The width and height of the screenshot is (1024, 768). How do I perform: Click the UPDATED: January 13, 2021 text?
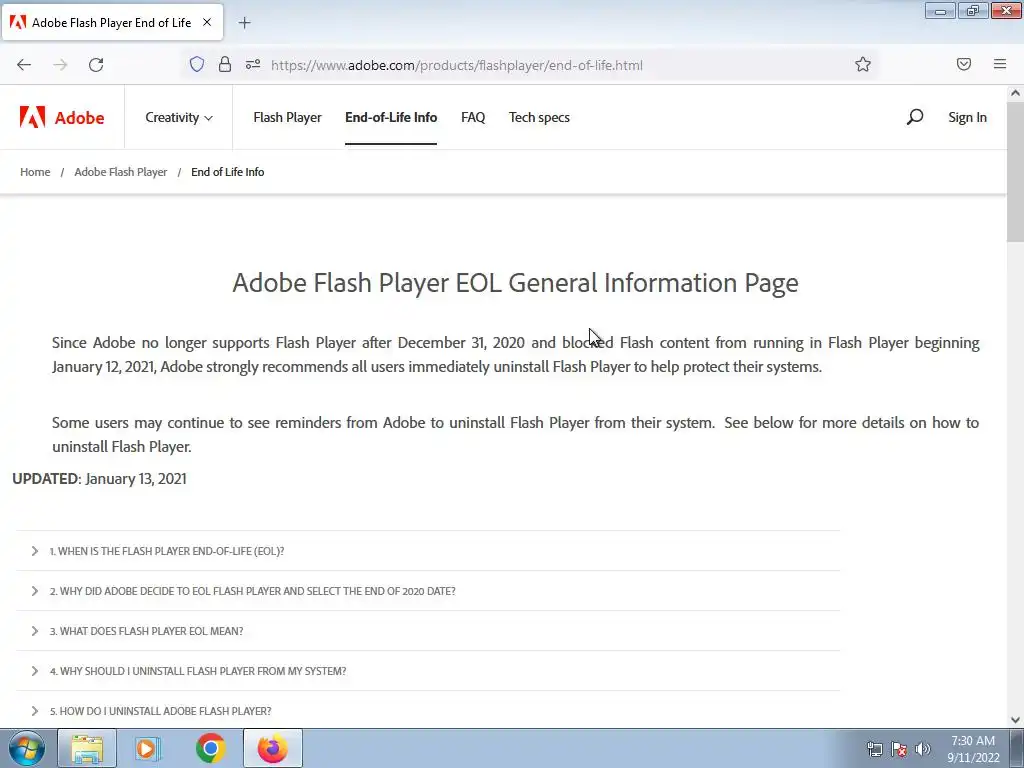pos(99,479)
